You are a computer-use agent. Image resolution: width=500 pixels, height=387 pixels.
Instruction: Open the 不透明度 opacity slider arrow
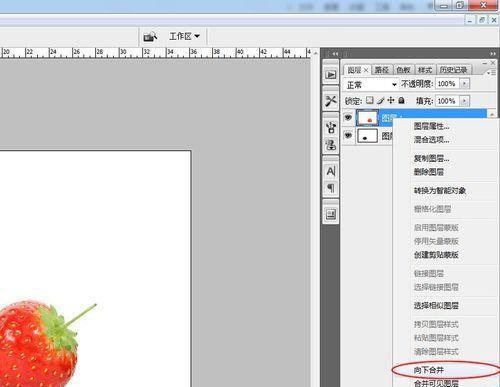(465, 84)
